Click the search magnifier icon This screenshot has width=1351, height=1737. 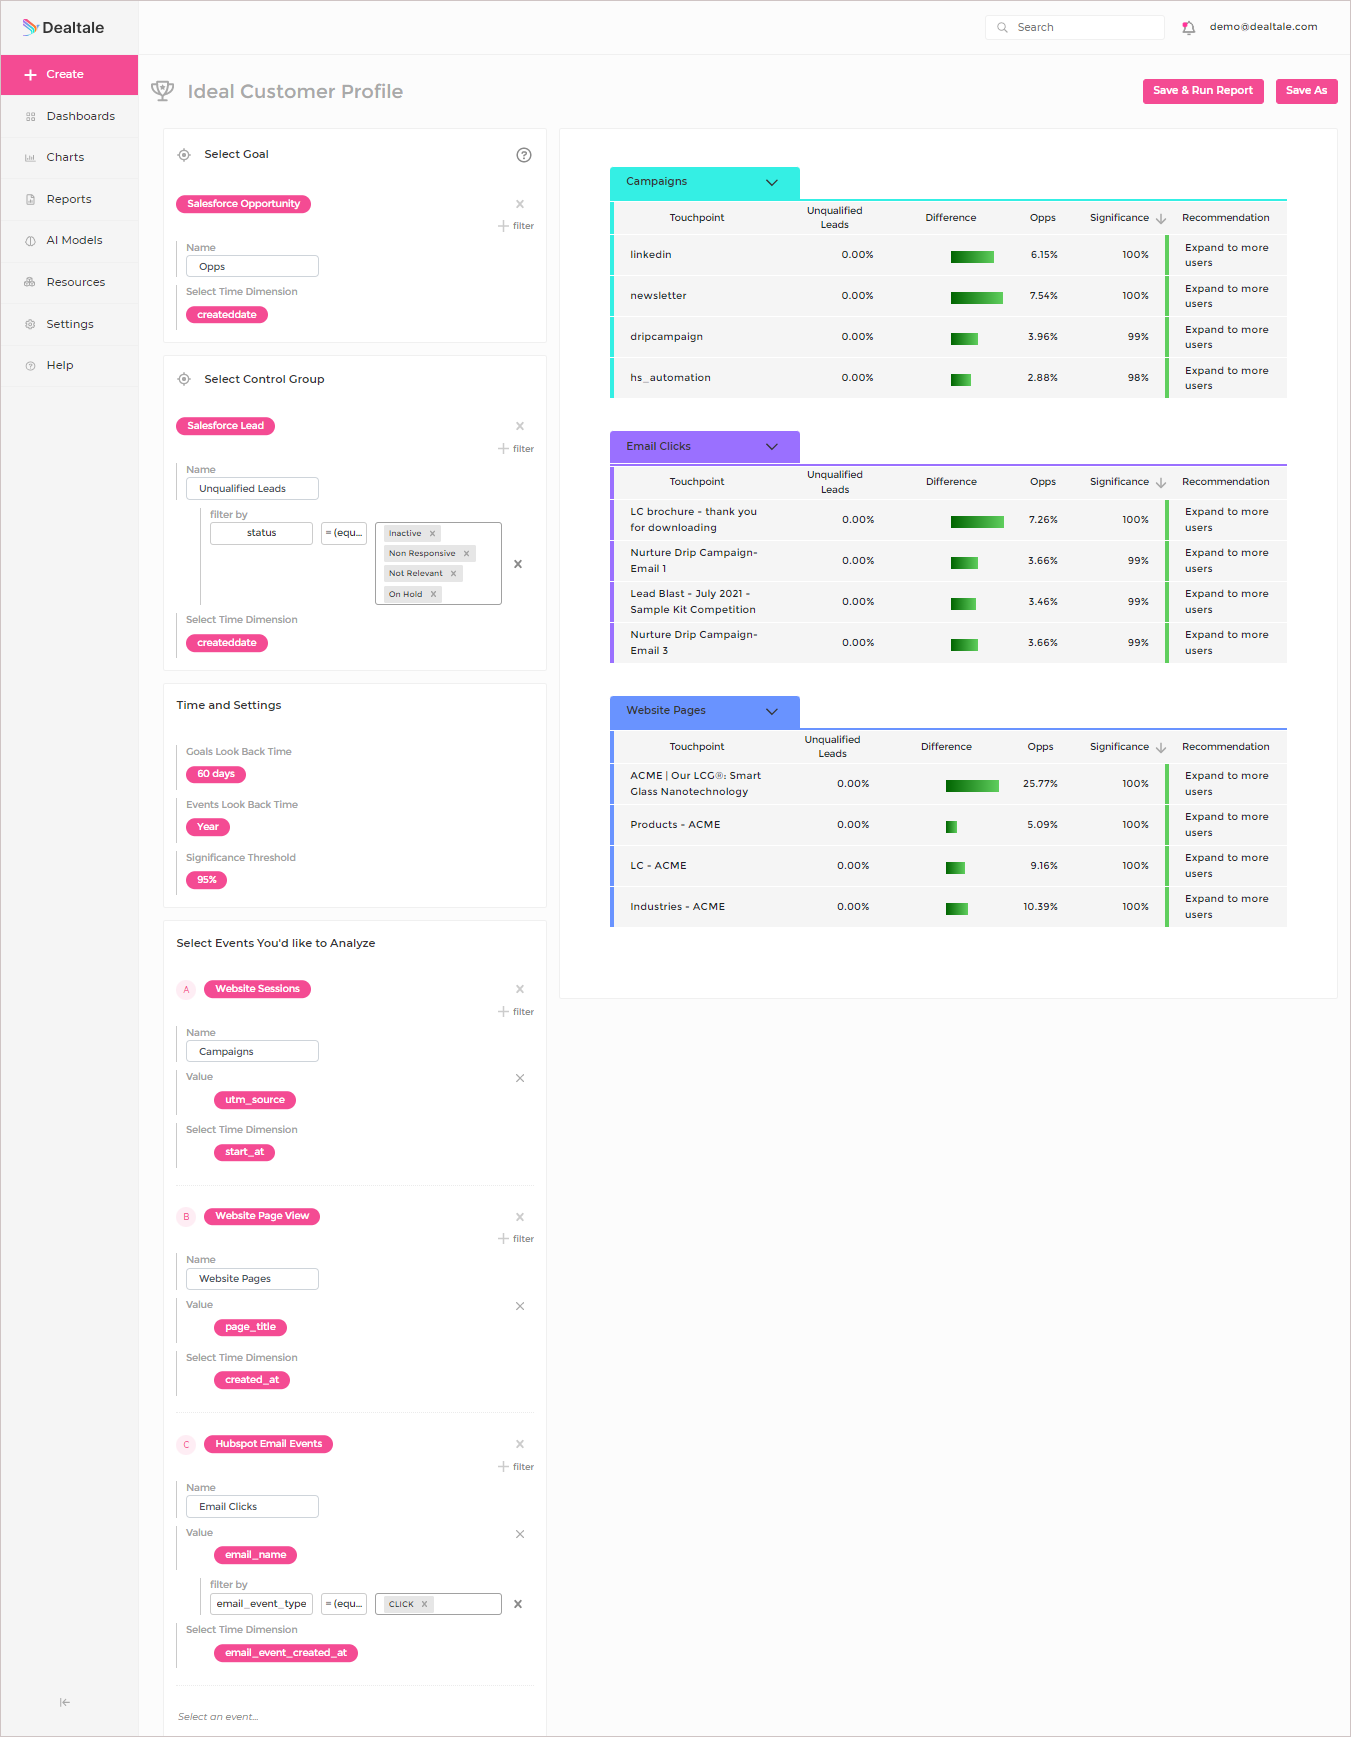pos(1002,28)
